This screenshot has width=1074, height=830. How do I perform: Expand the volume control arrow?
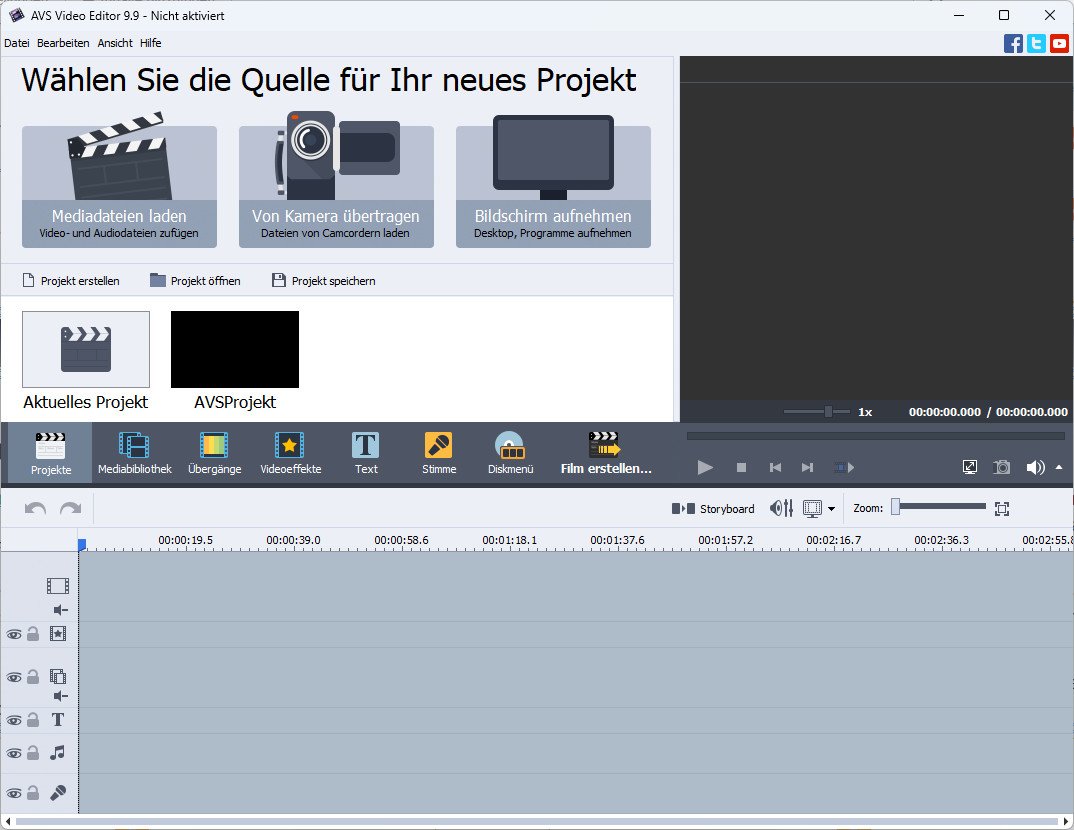pyautogui.click(x=1059, y=467)
